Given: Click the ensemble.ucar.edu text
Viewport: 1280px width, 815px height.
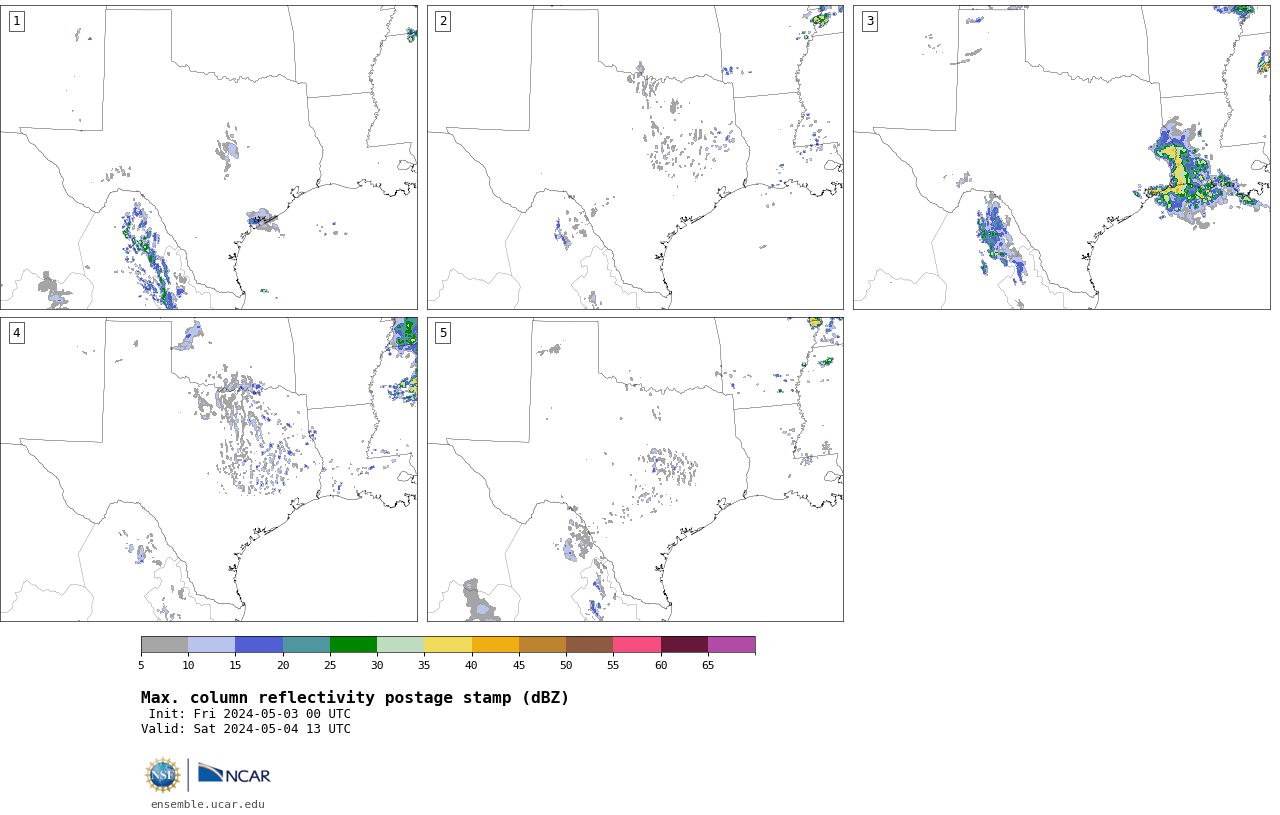Looking at the screenshot, I should (x=208, y=804).
